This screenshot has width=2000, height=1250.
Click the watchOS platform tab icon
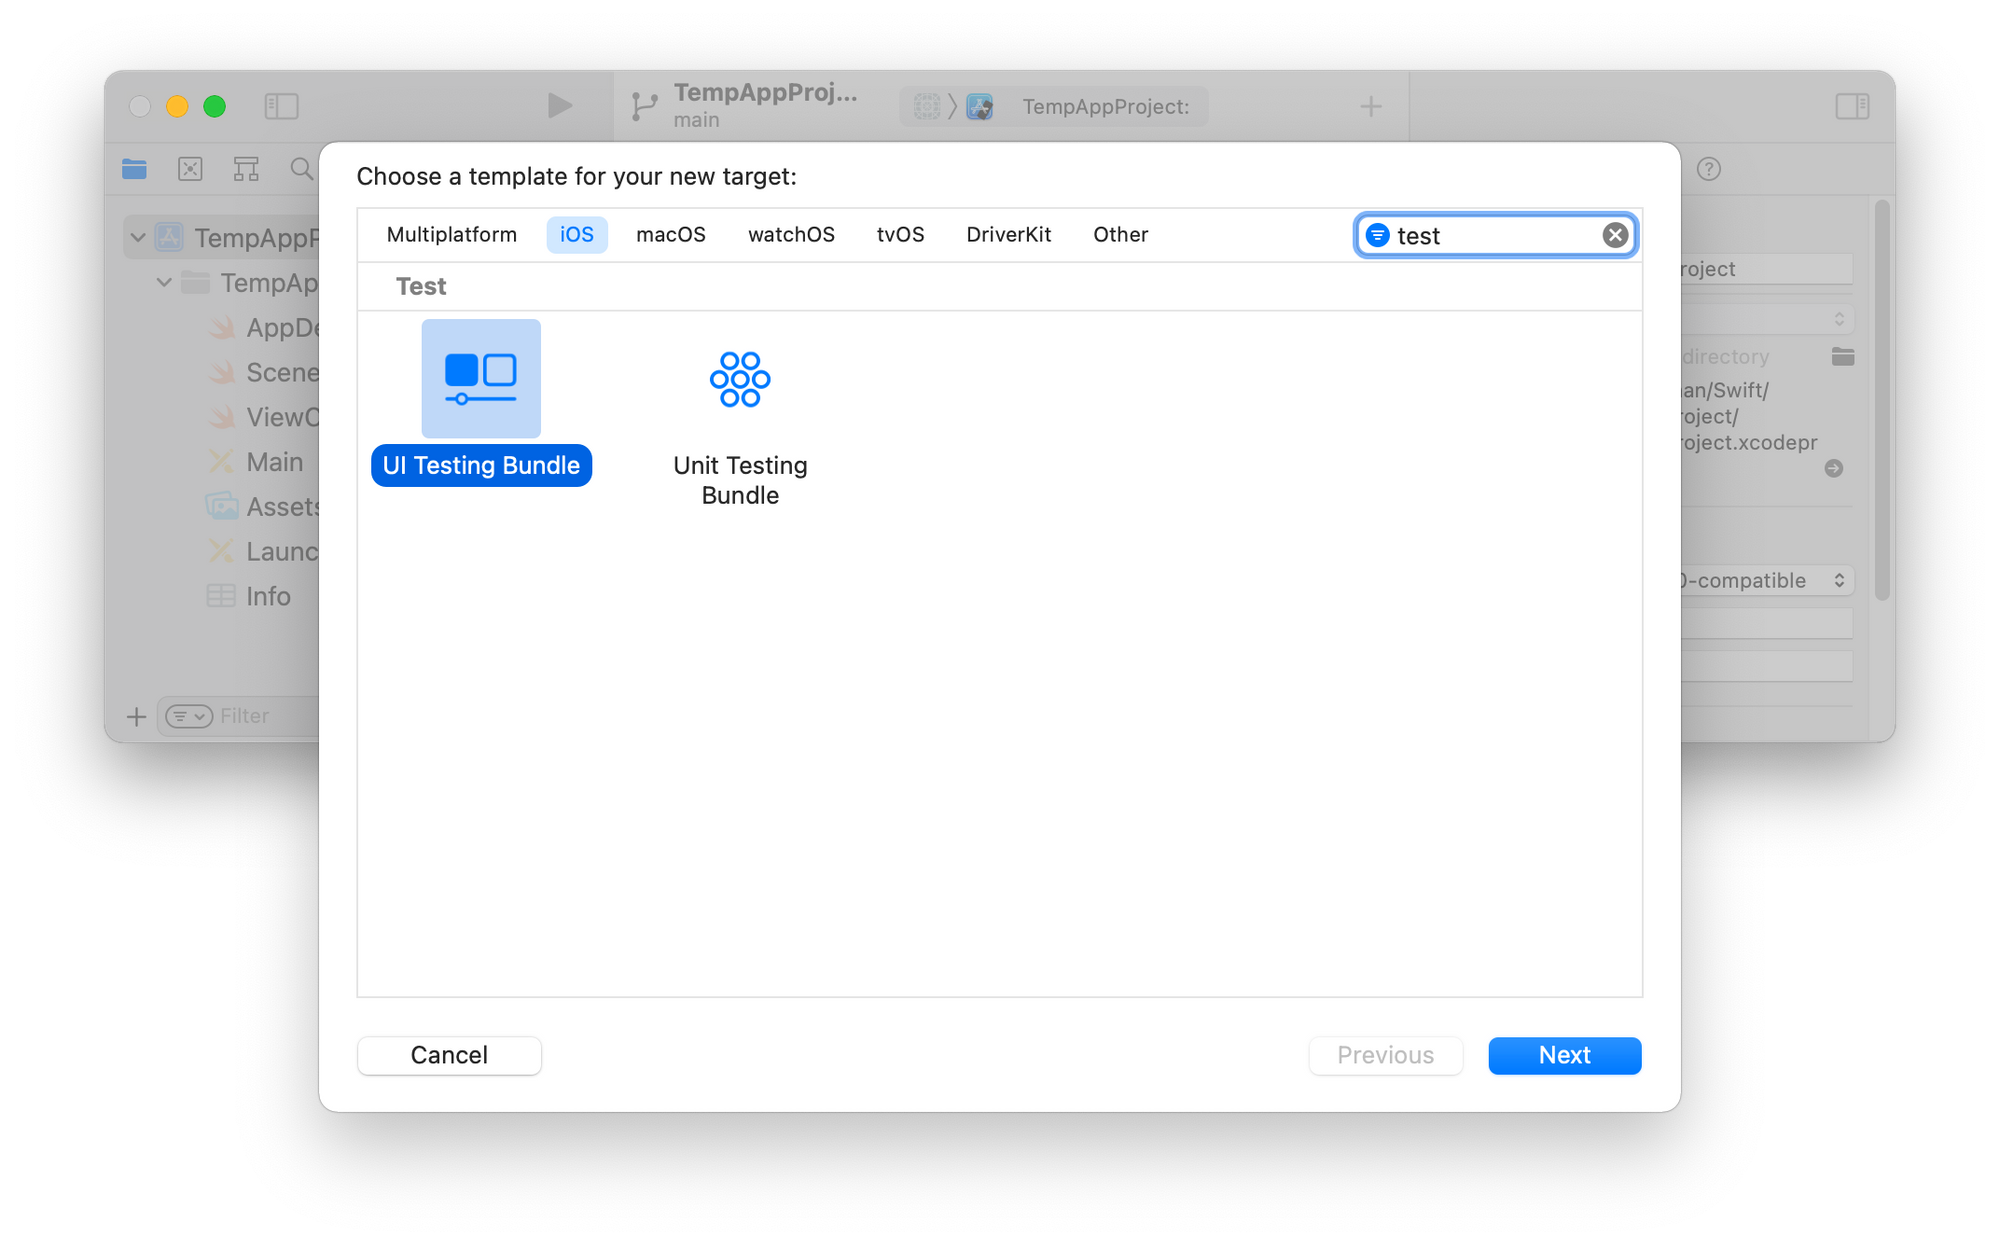pos(790,233)
